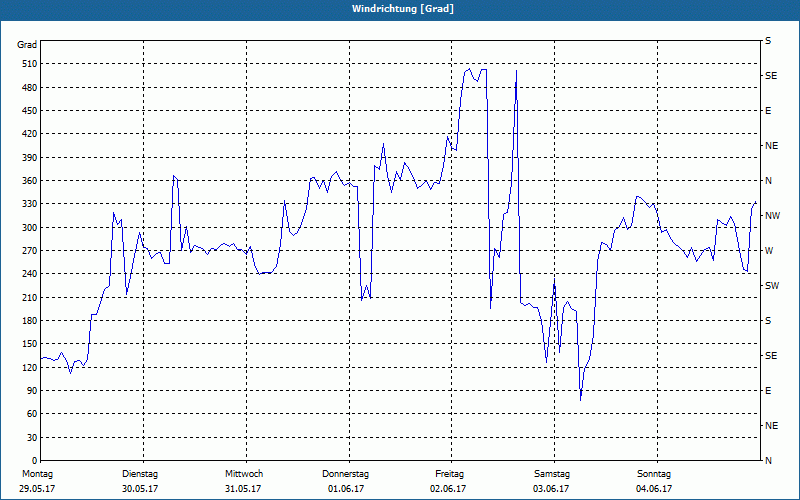Click the chart title "Windrichtung [Grad]"
800x500 pixels.
pos(403,9)
